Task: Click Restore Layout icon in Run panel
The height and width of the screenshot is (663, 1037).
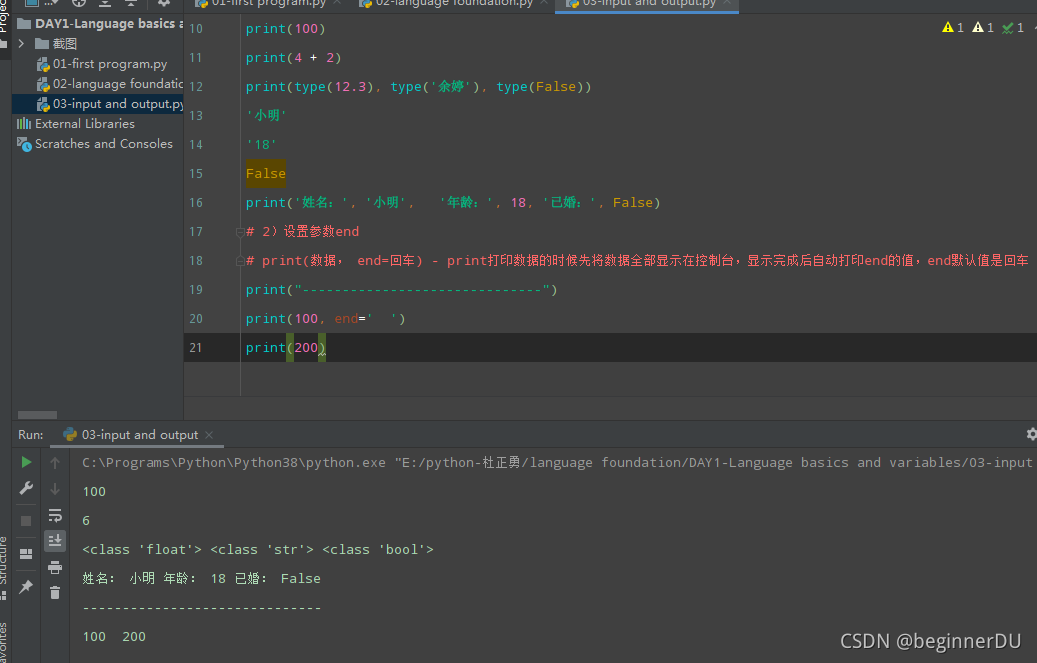Action: pyautogui.click(x=26, y=554)
